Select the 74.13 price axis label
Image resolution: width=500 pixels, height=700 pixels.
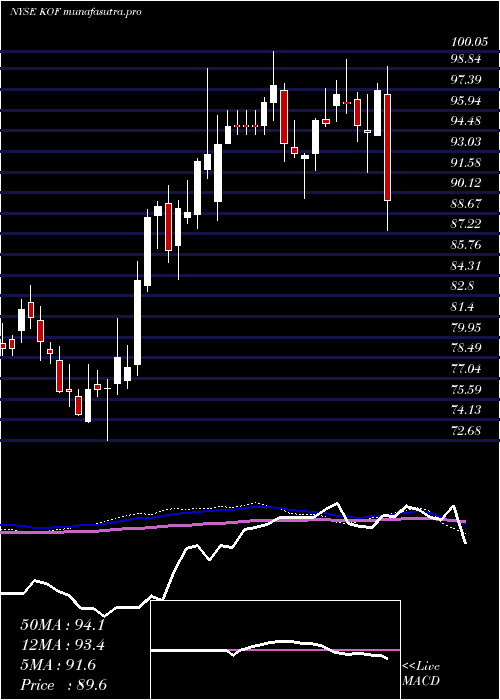(466, 410)
